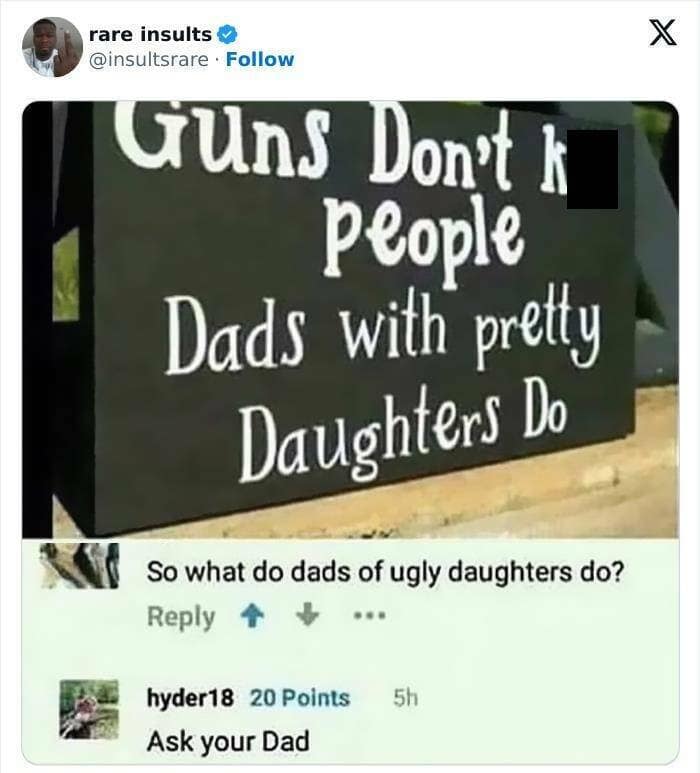Reply to the ugly daughters comment

coord(181,617)
